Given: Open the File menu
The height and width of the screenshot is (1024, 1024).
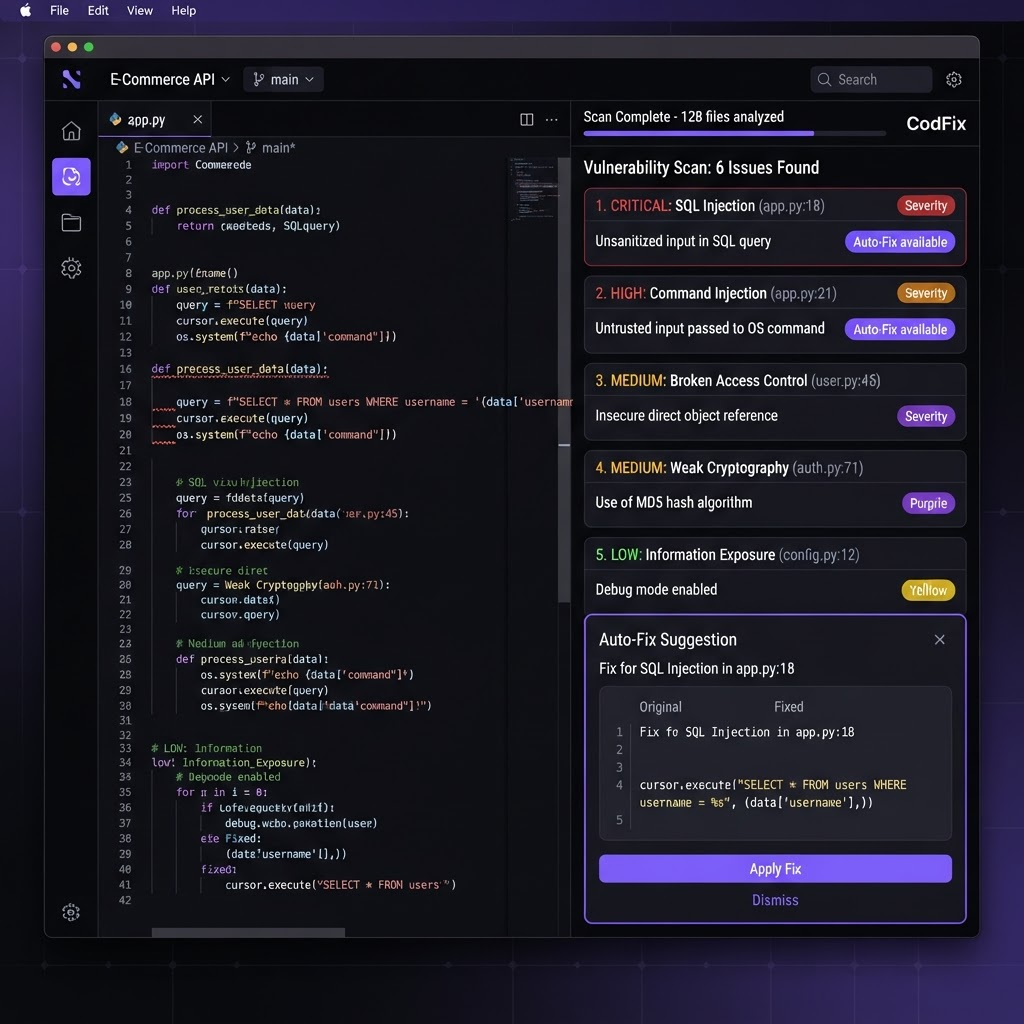Looking at the screenshot, I should pyautogui.click(x=59, y=10).
